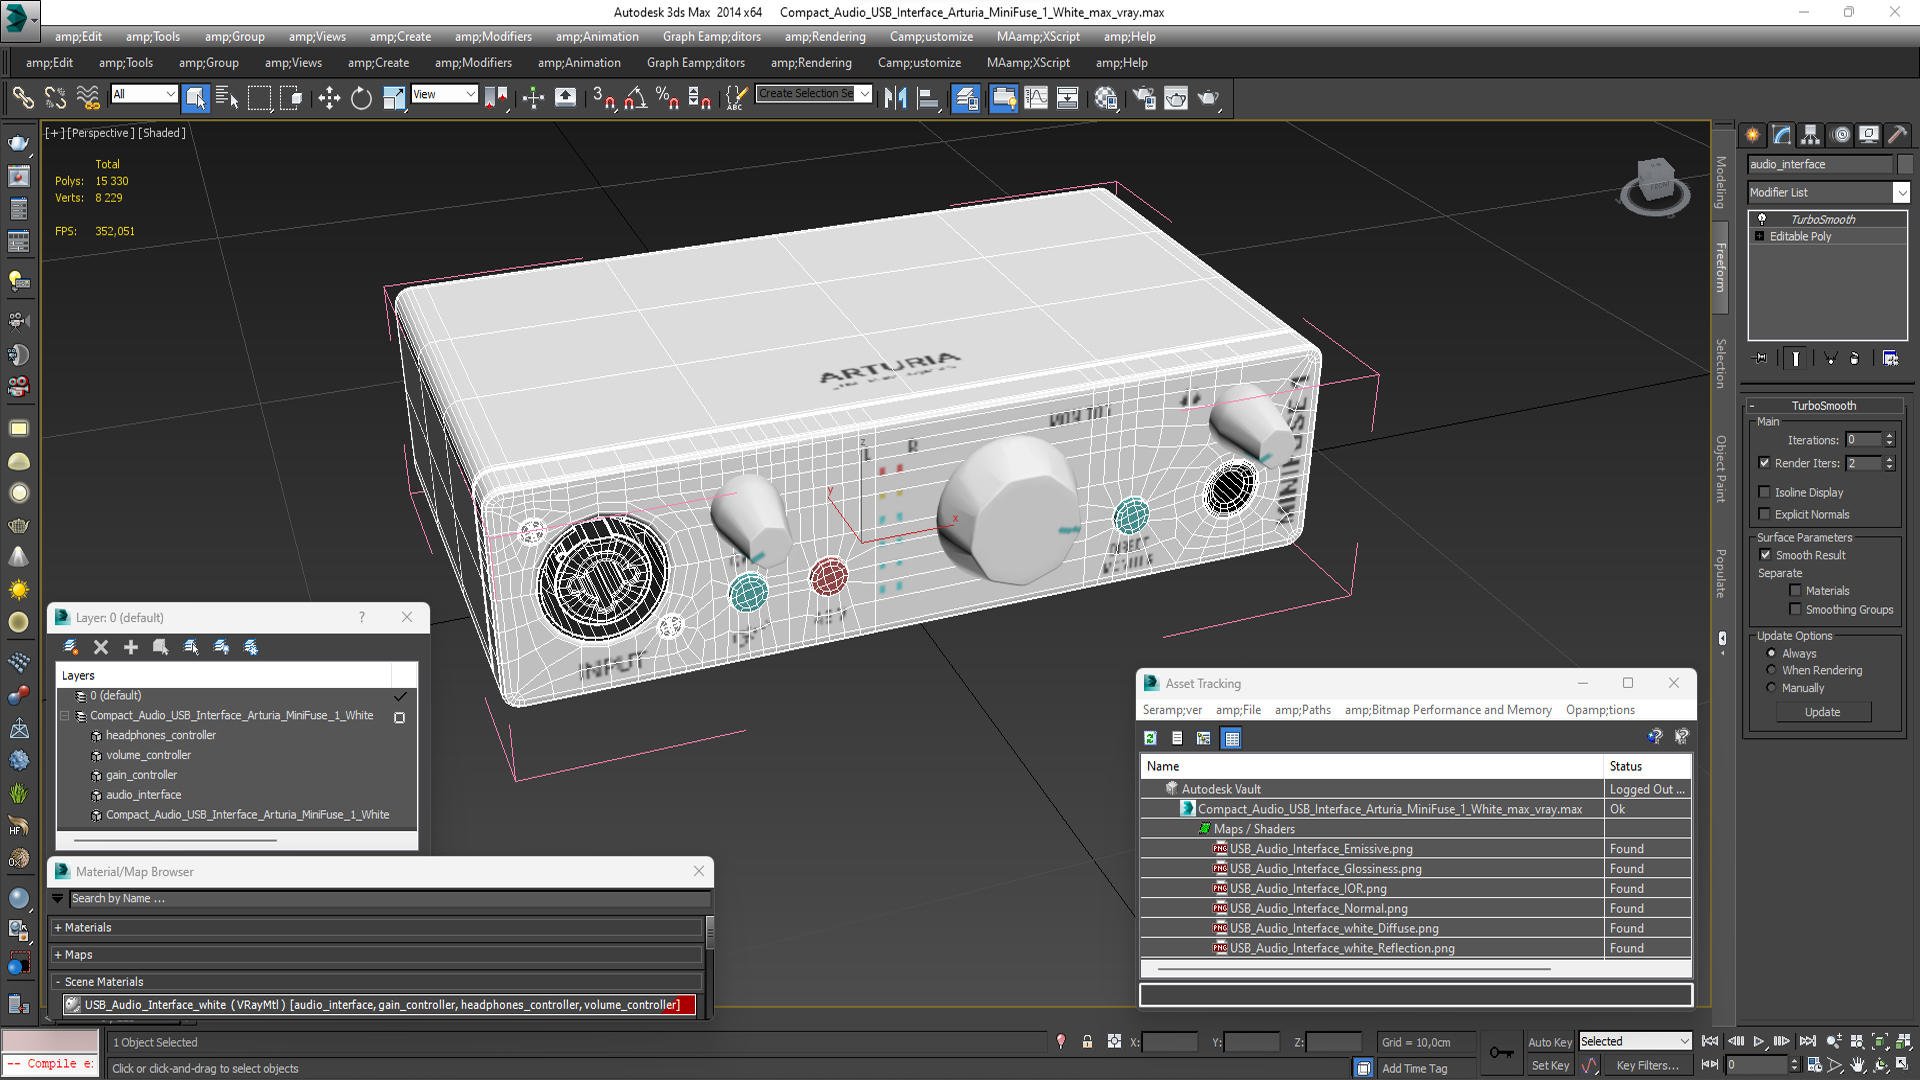Open the Curve Editor icon

pos(1036,97)
